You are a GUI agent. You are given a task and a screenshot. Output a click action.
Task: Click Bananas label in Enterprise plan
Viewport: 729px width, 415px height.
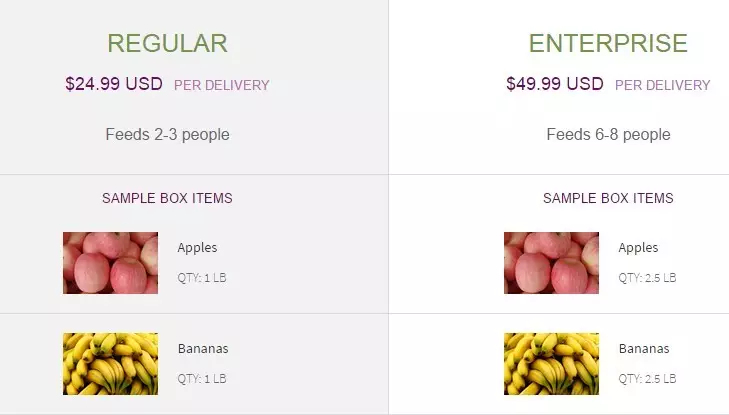click(644, 349)
